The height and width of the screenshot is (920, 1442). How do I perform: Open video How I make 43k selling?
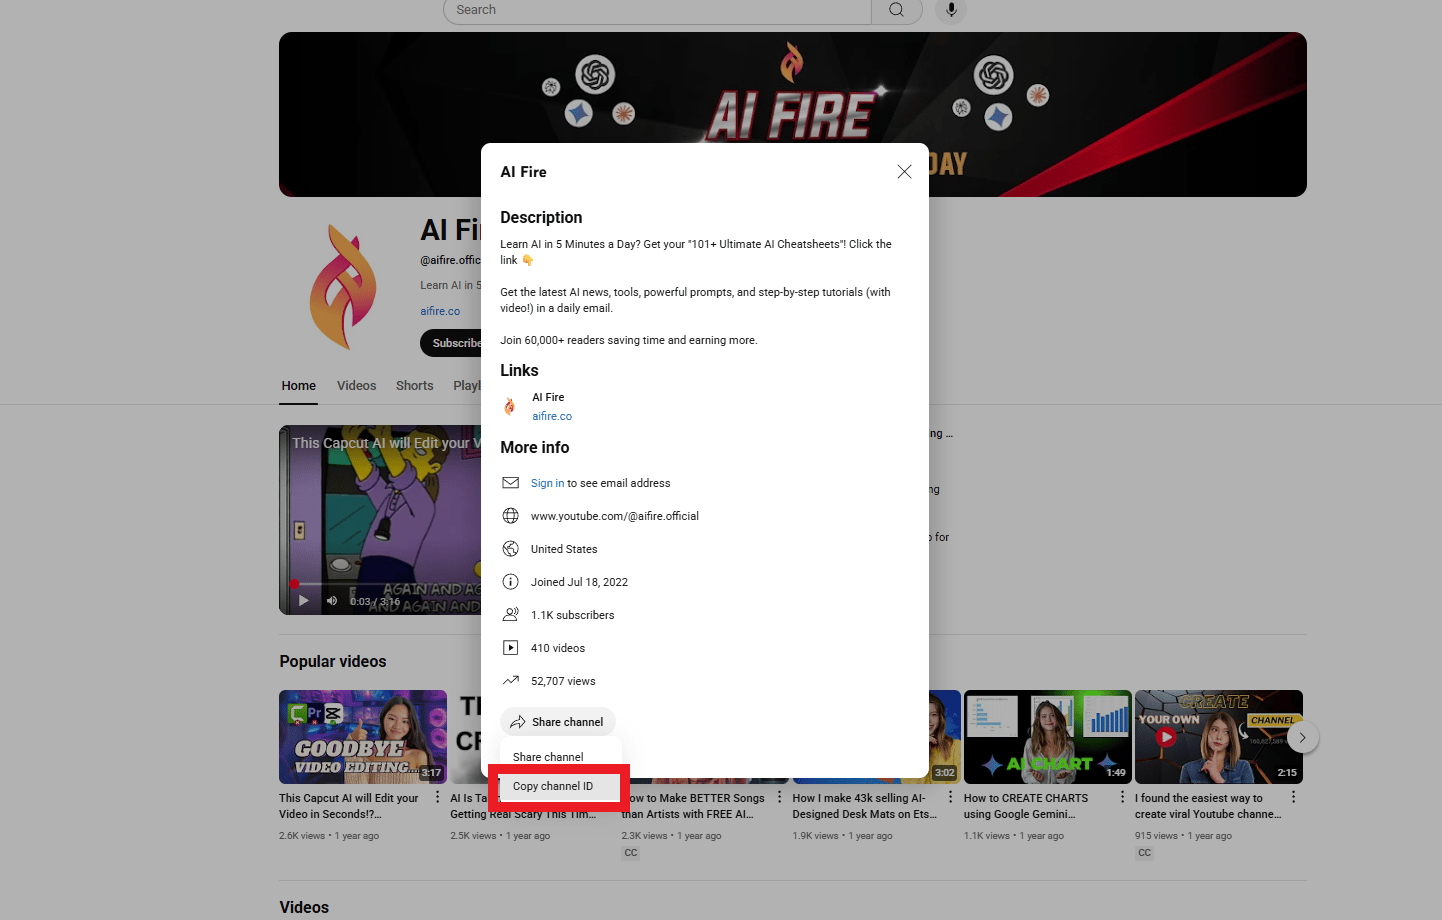(865, 806)
